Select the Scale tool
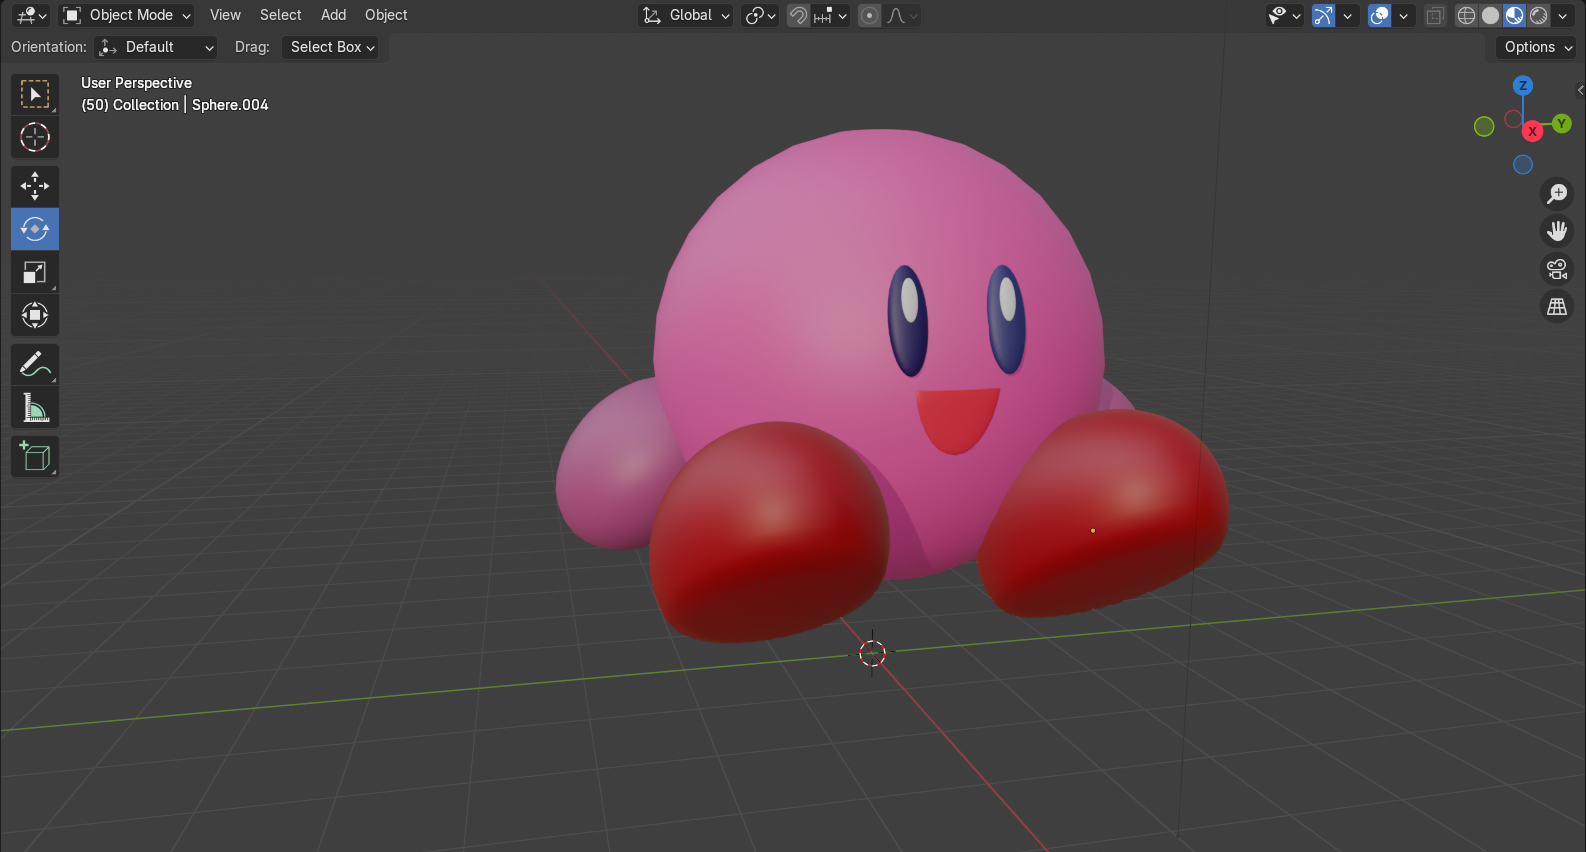This screenshot has width=1586, height=852. click(x=35, y=272)
